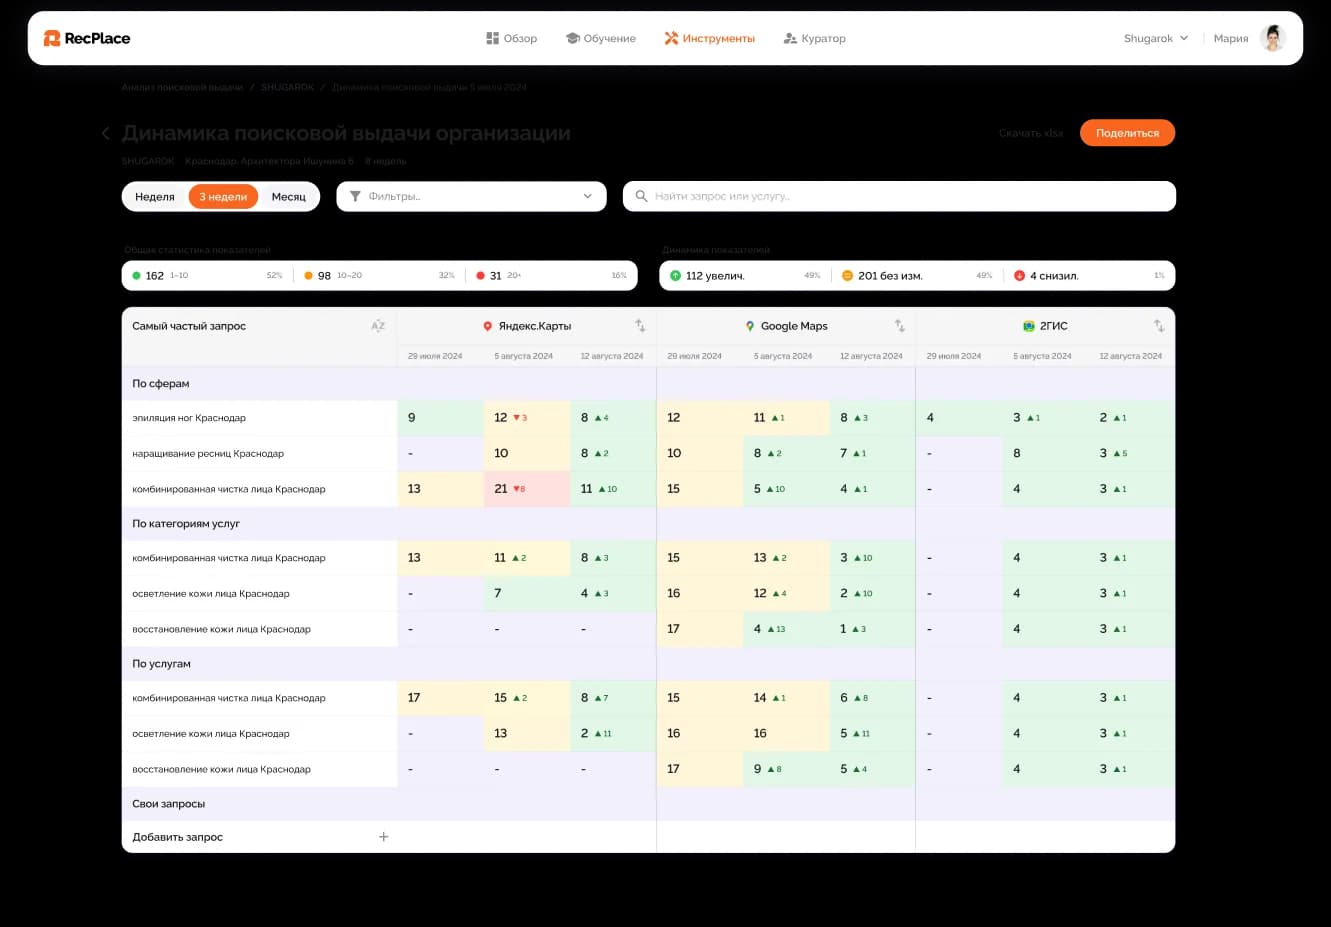Screen dimensions: 1331x927
Task: Switch the period to Месяц
Action: [x=289, y=197]
